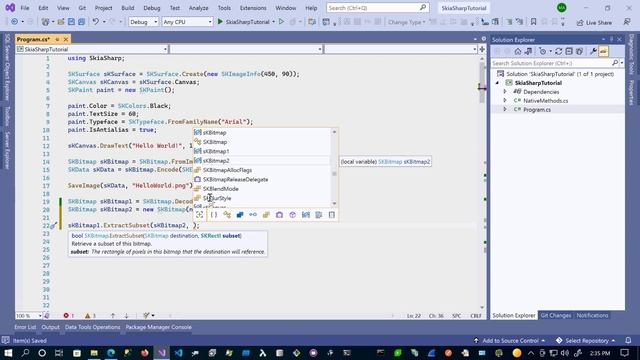Image resolution: width=640 pixels, height=360 pixels.
Task: Click the Collapse All icon in Solution Explorer
Action: pos(569,51)
